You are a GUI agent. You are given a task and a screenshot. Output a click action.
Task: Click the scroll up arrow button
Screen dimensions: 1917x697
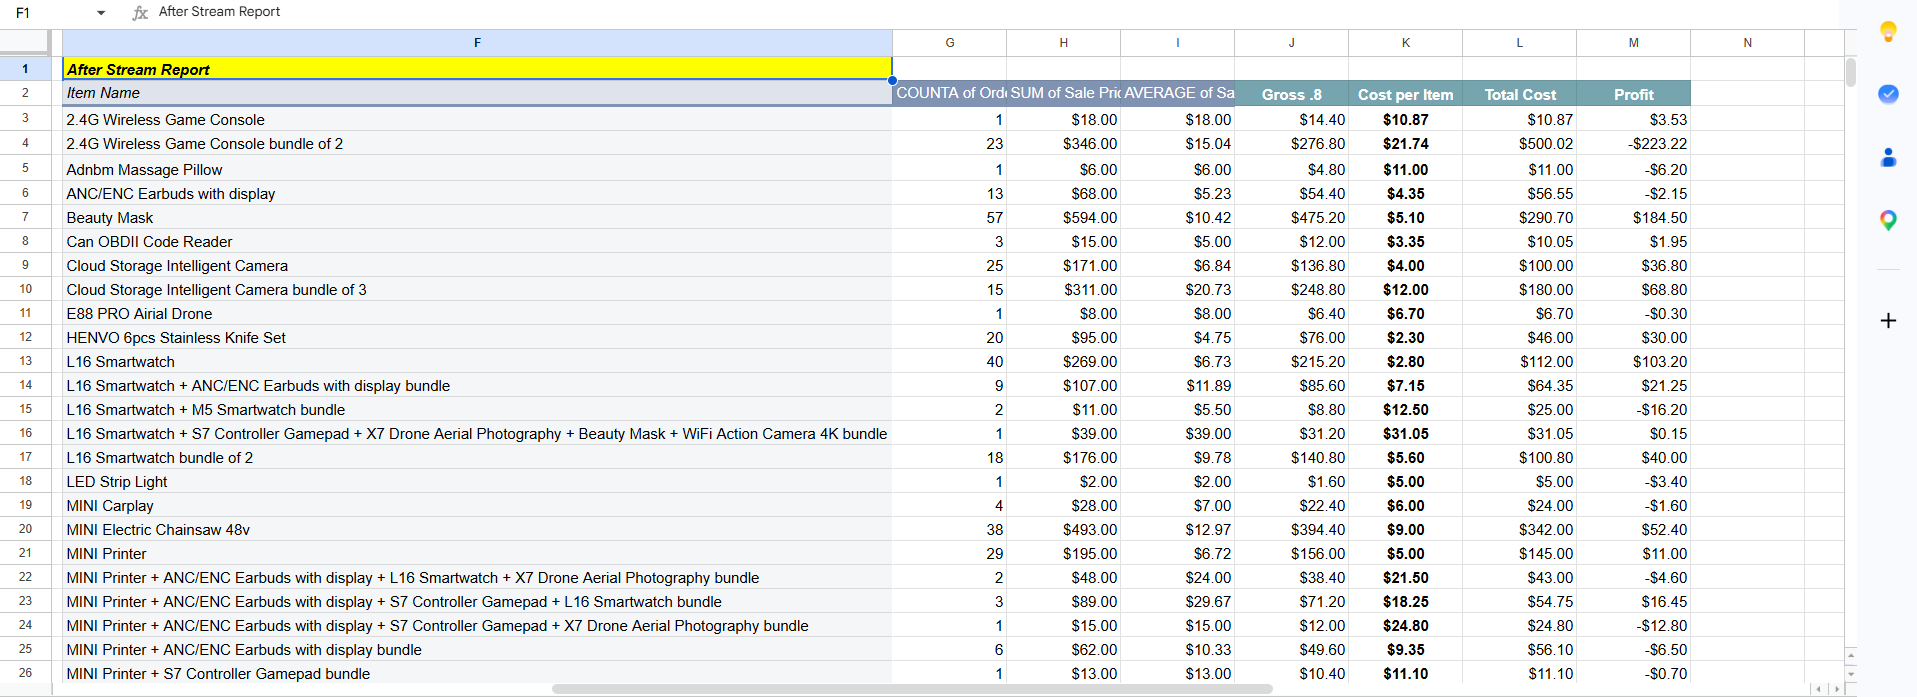[1850, 656]
